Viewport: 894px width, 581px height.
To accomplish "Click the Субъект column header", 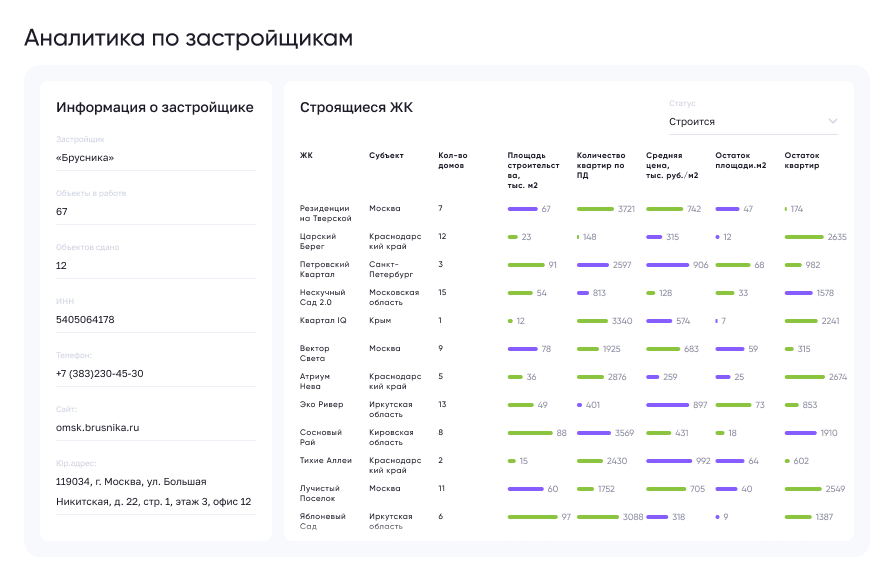I will 386,155.
